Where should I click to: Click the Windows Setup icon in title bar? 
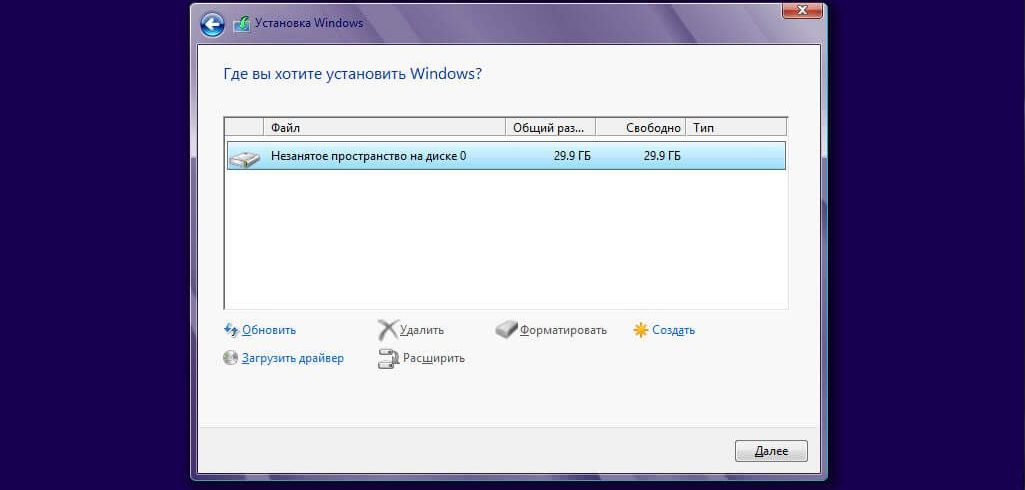point(241,24)
